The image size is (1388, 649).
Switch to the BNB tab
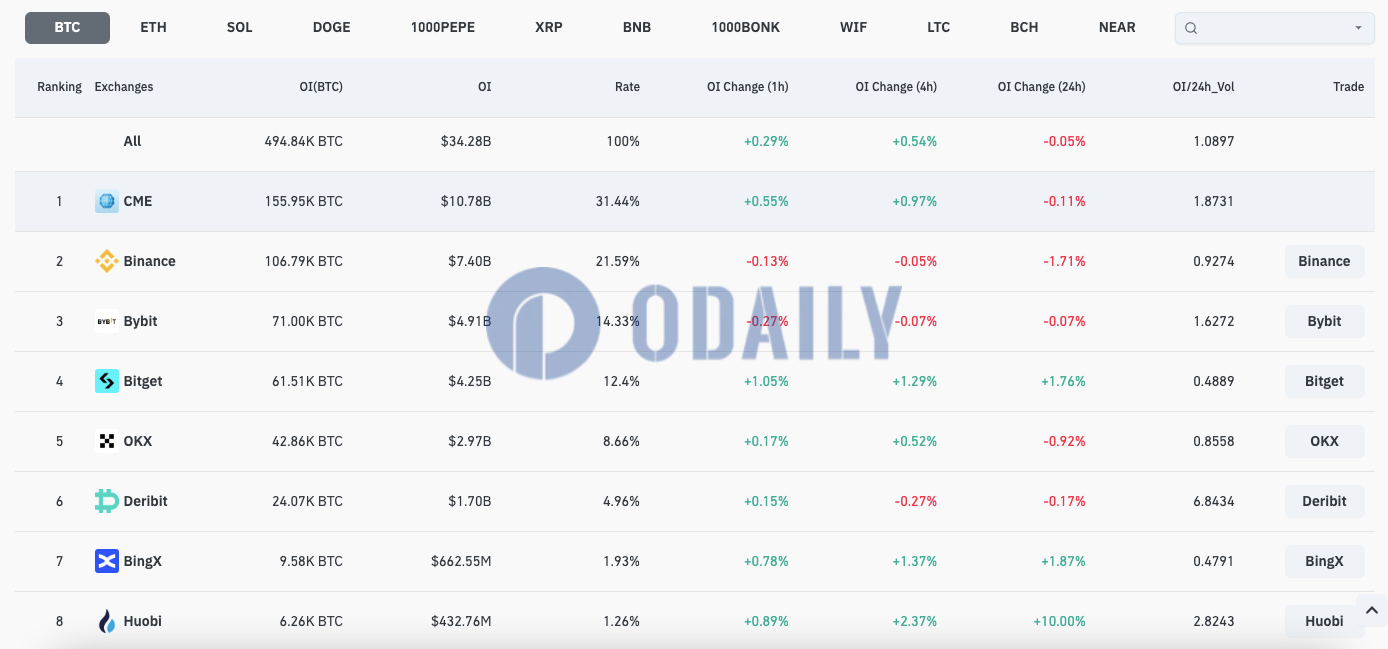[x=637, y=28]
